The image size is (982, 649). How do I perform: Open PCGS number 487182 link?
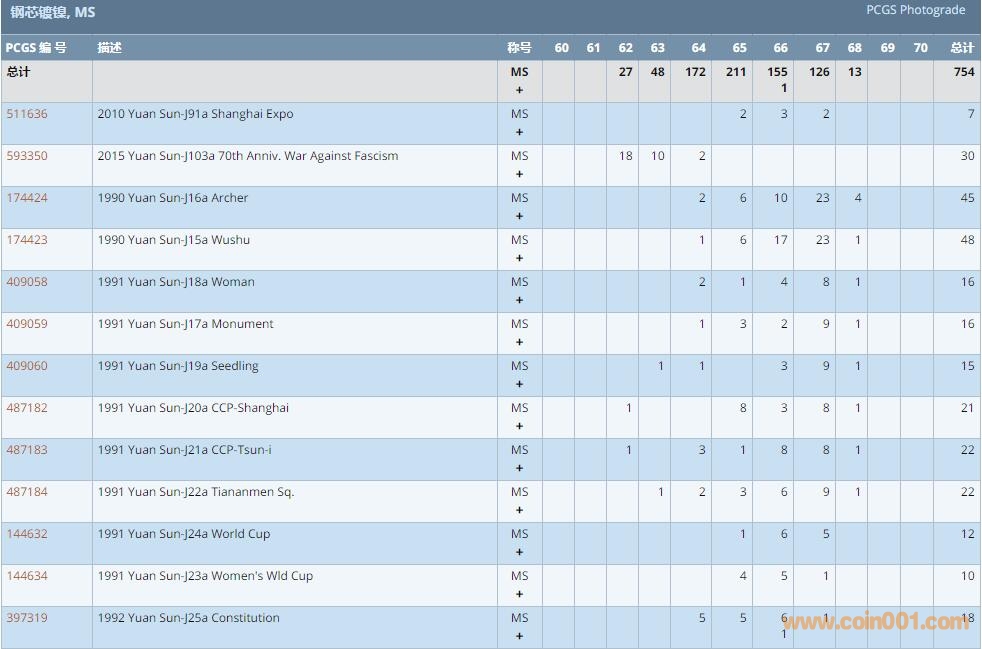coord(27,408)
